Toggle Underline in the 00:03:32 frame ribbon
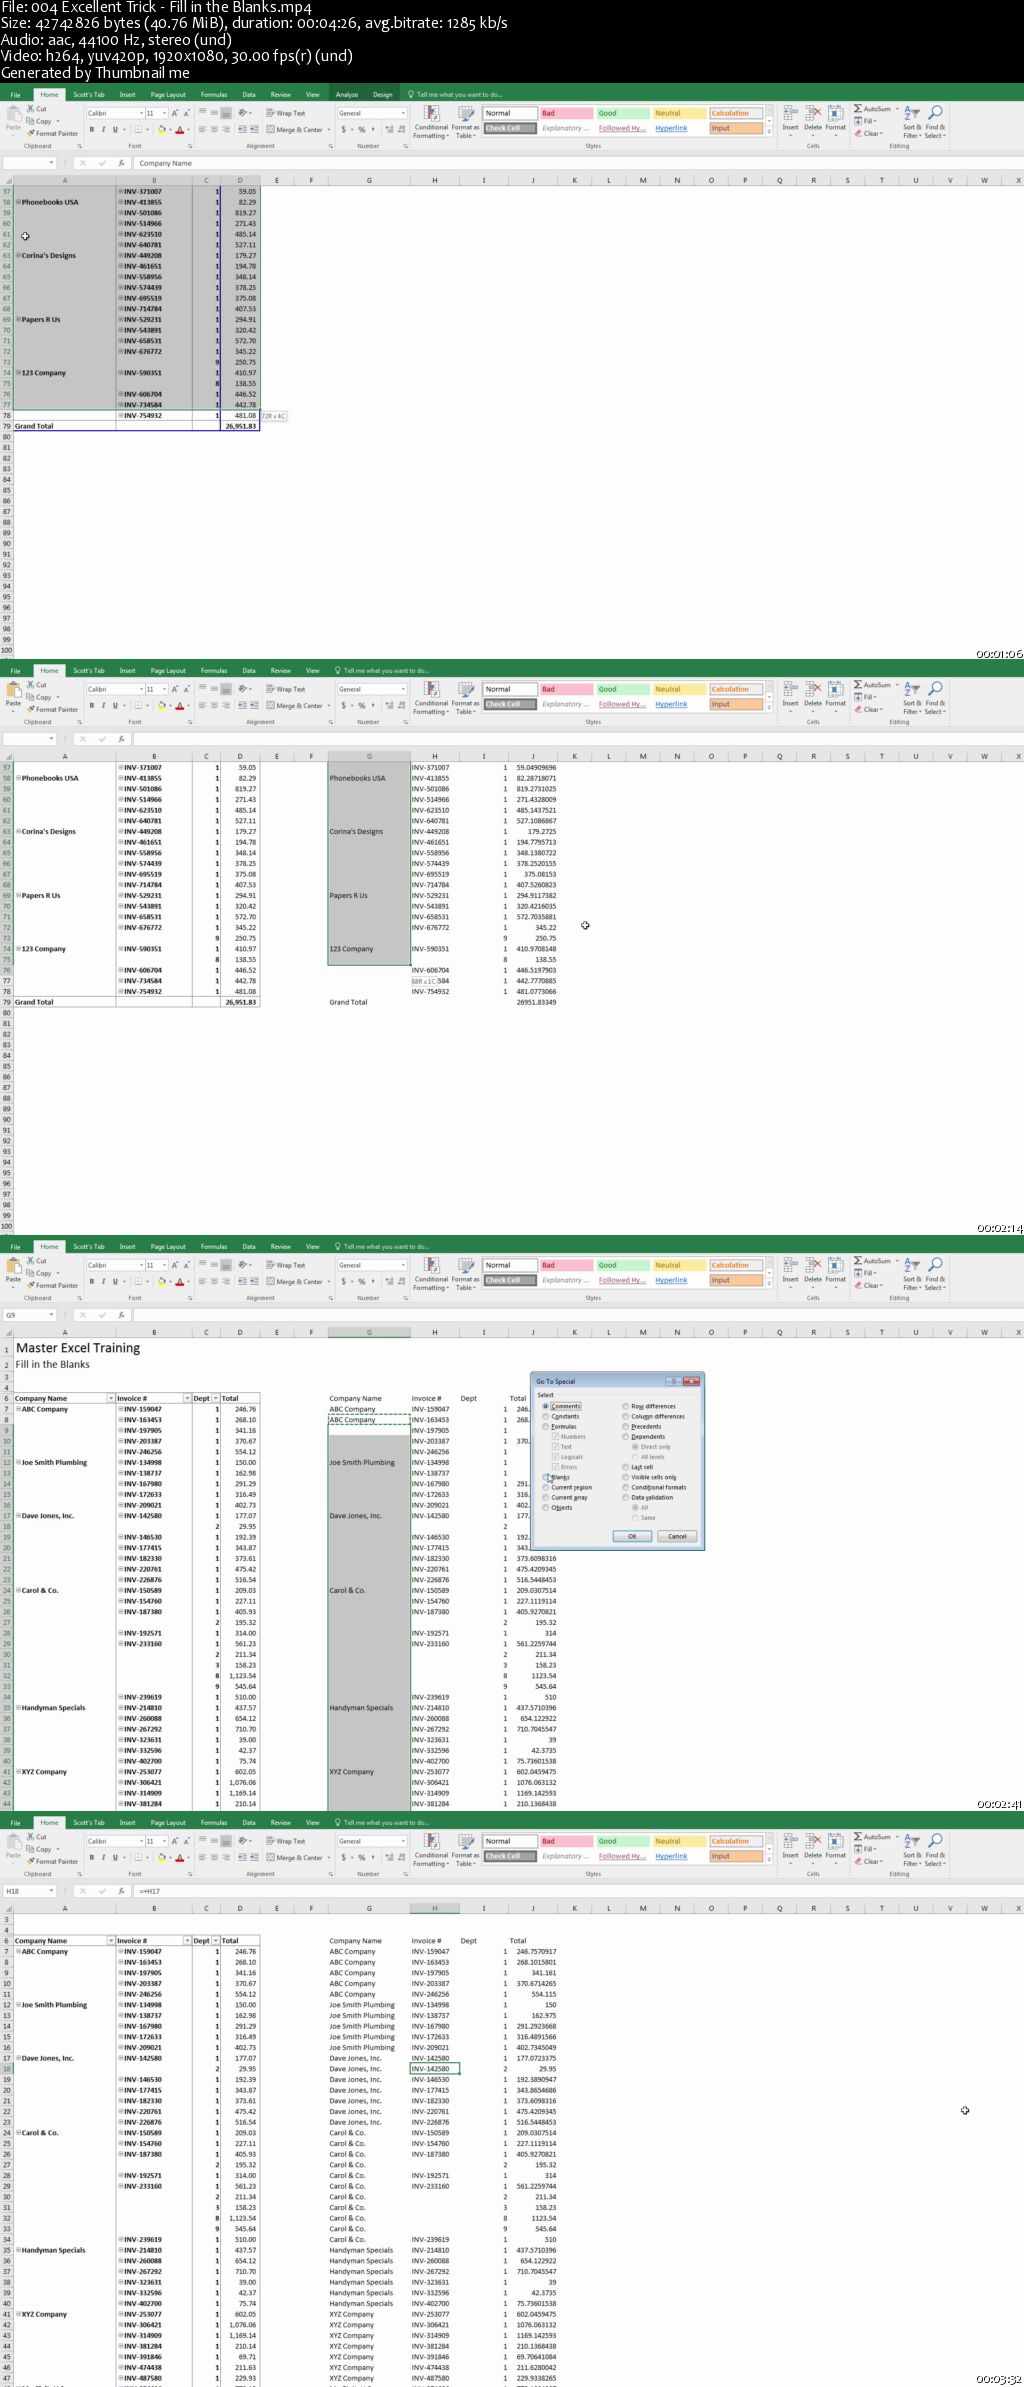 [115, 1858]
